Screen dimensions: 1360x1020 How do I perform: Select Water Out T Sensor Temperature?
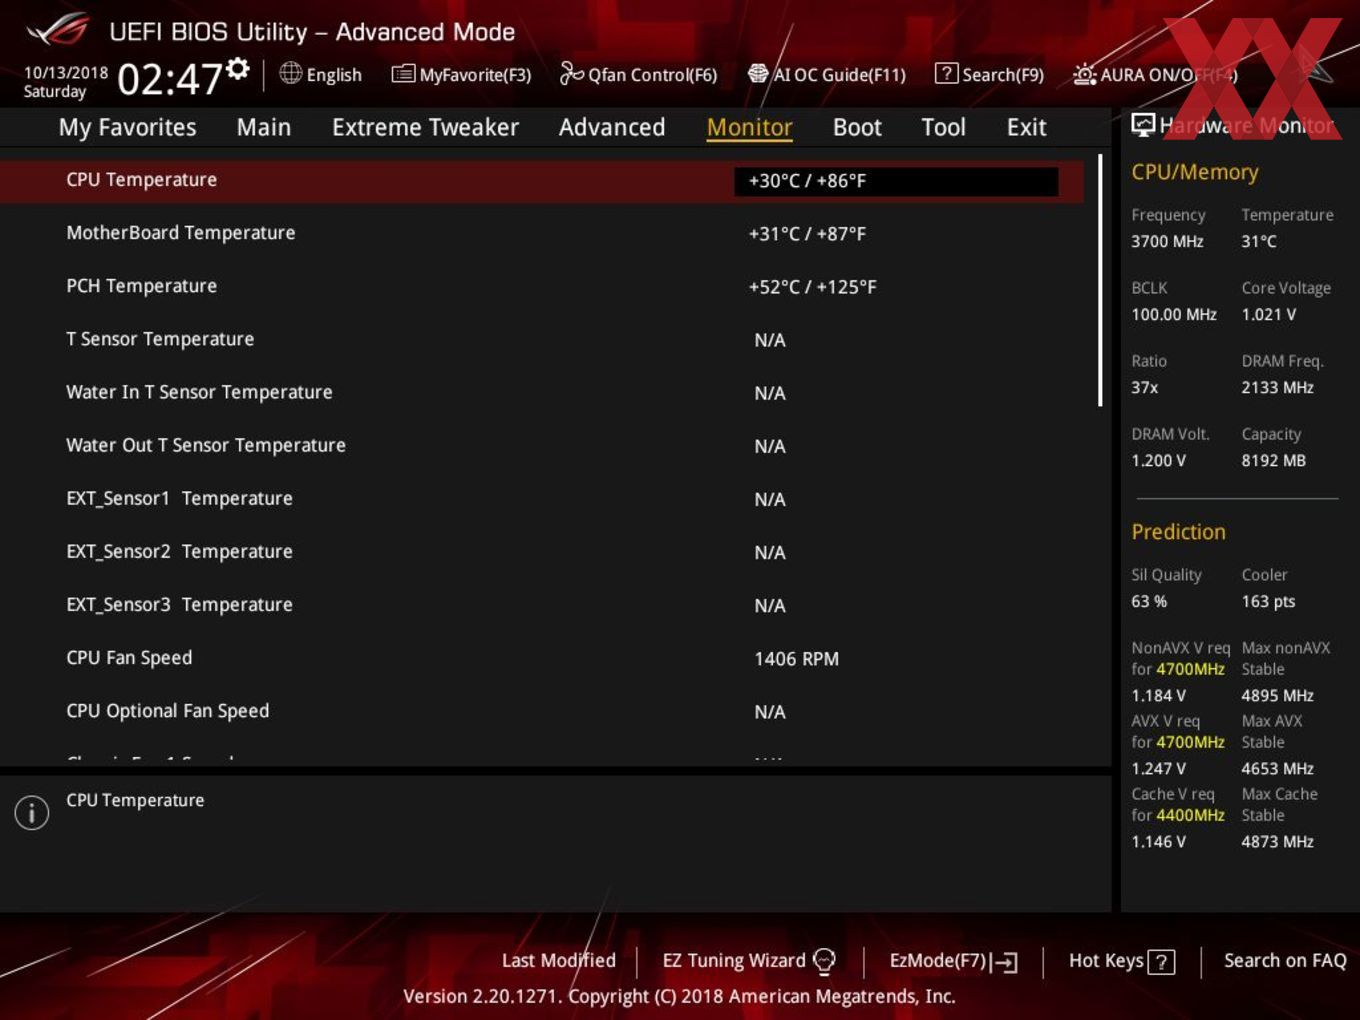[542, 445]
